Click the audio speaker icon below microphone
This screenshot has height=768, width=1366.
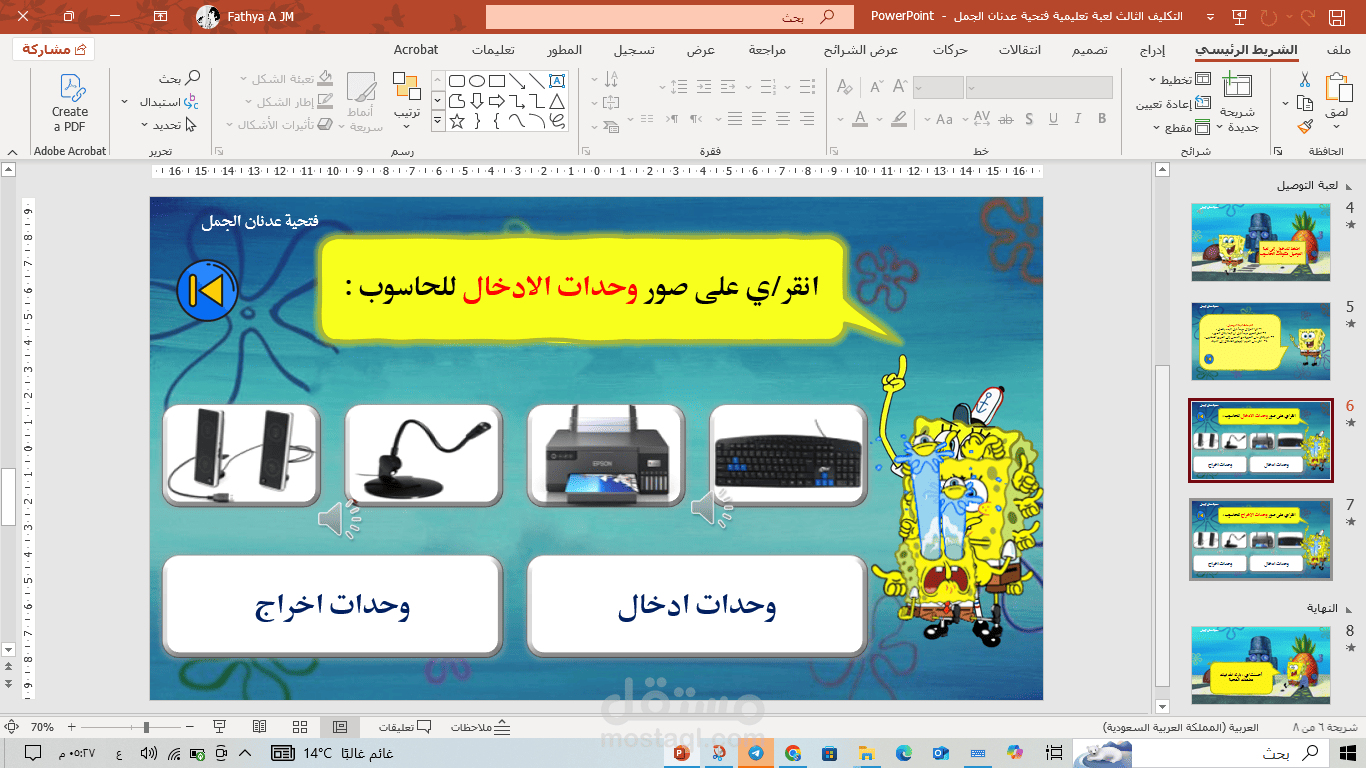[x=339, y=519]
